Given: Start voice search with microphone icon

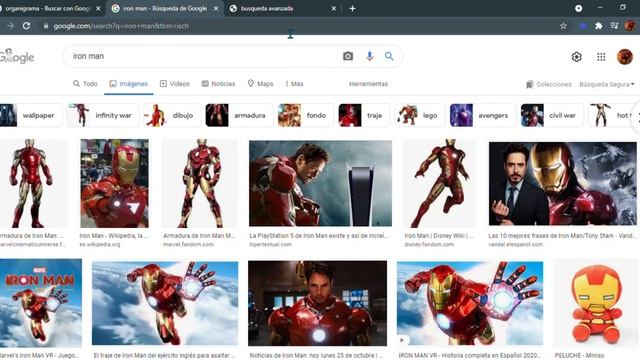Looking at the screenshot, I should click(370, 56).
